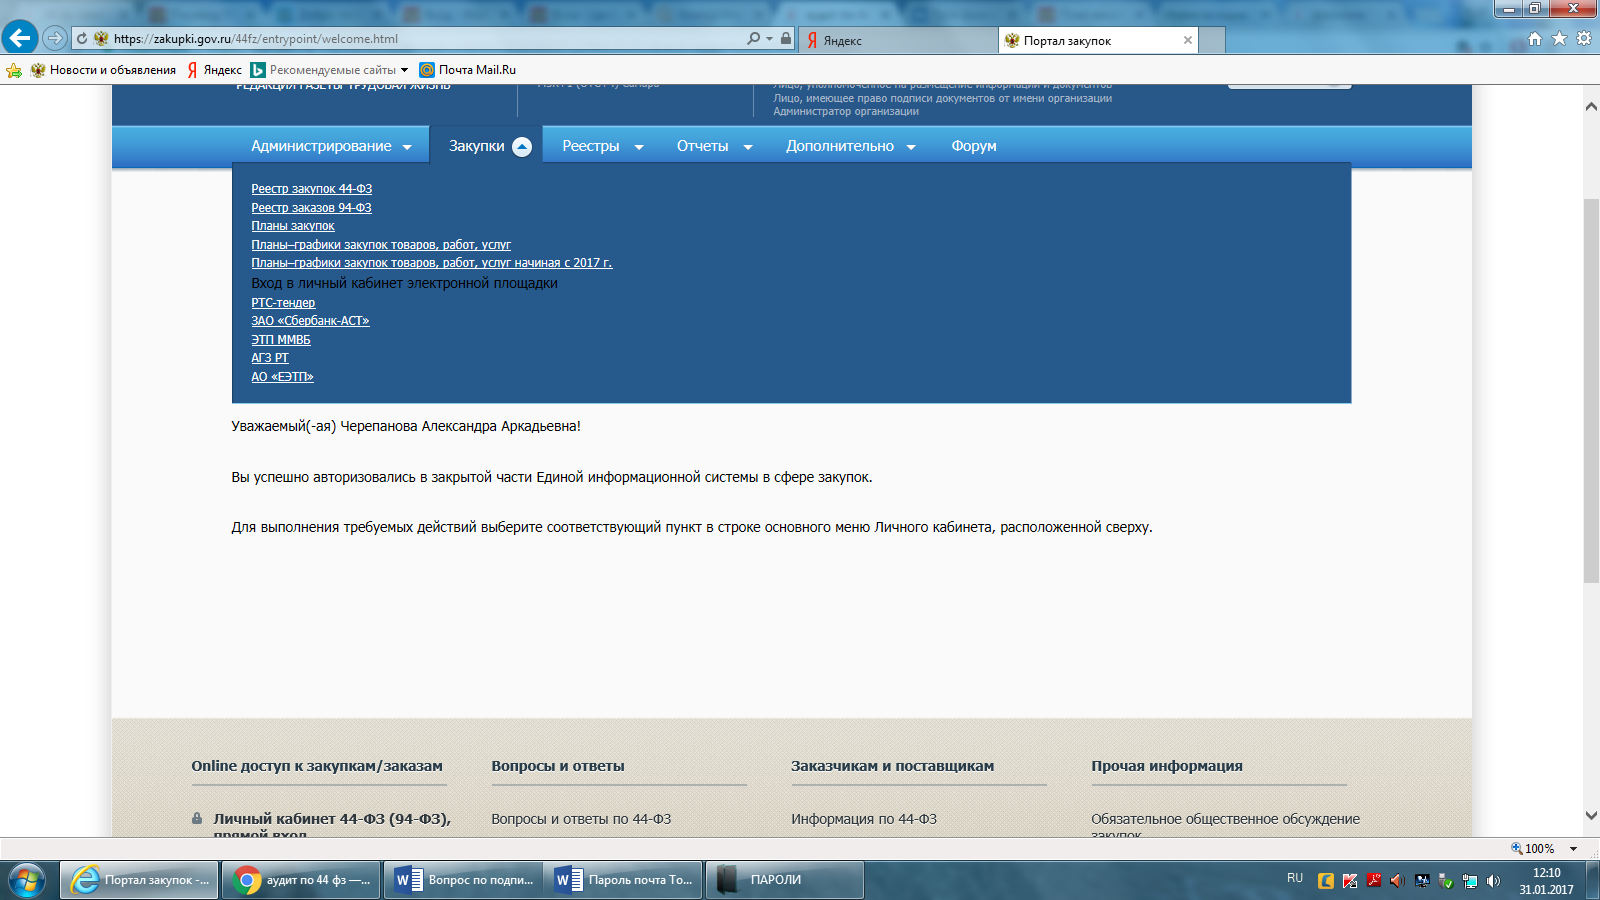Image resolution: width=1600 pixels, height=900 pixels.
Task: Click the browser back arrow button
Action: (20, 38)
